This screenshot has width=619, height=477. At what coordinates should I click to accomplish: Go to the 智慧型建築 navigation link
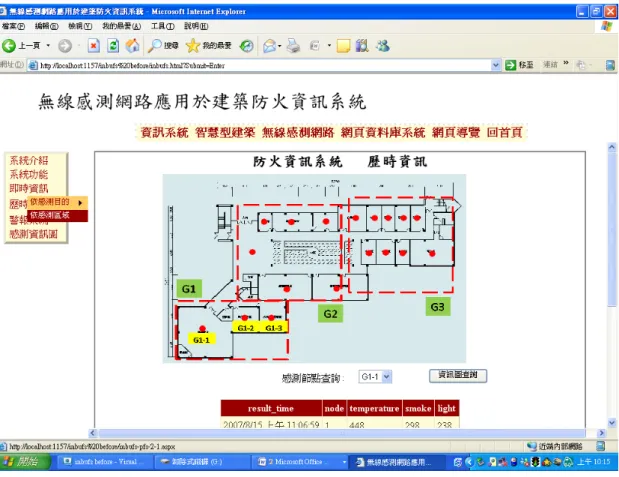click(225, 132)
